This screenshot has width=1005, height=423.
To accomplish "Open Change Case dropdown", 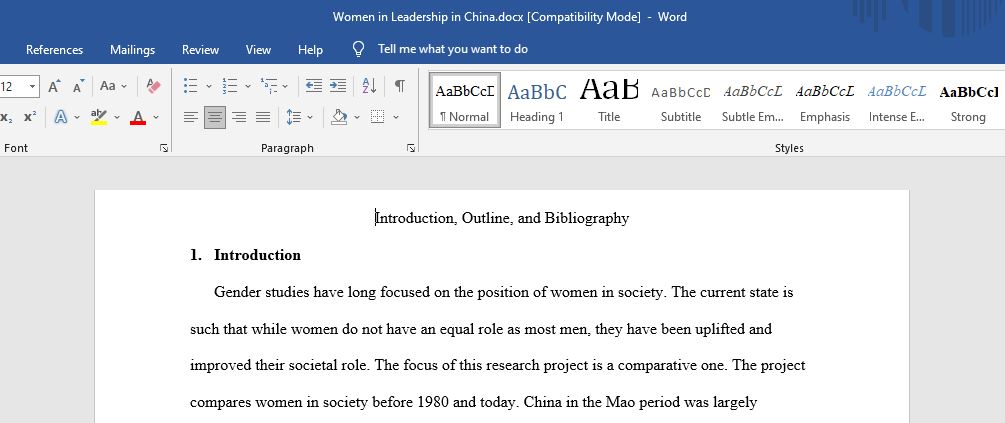I will [113, 86].
